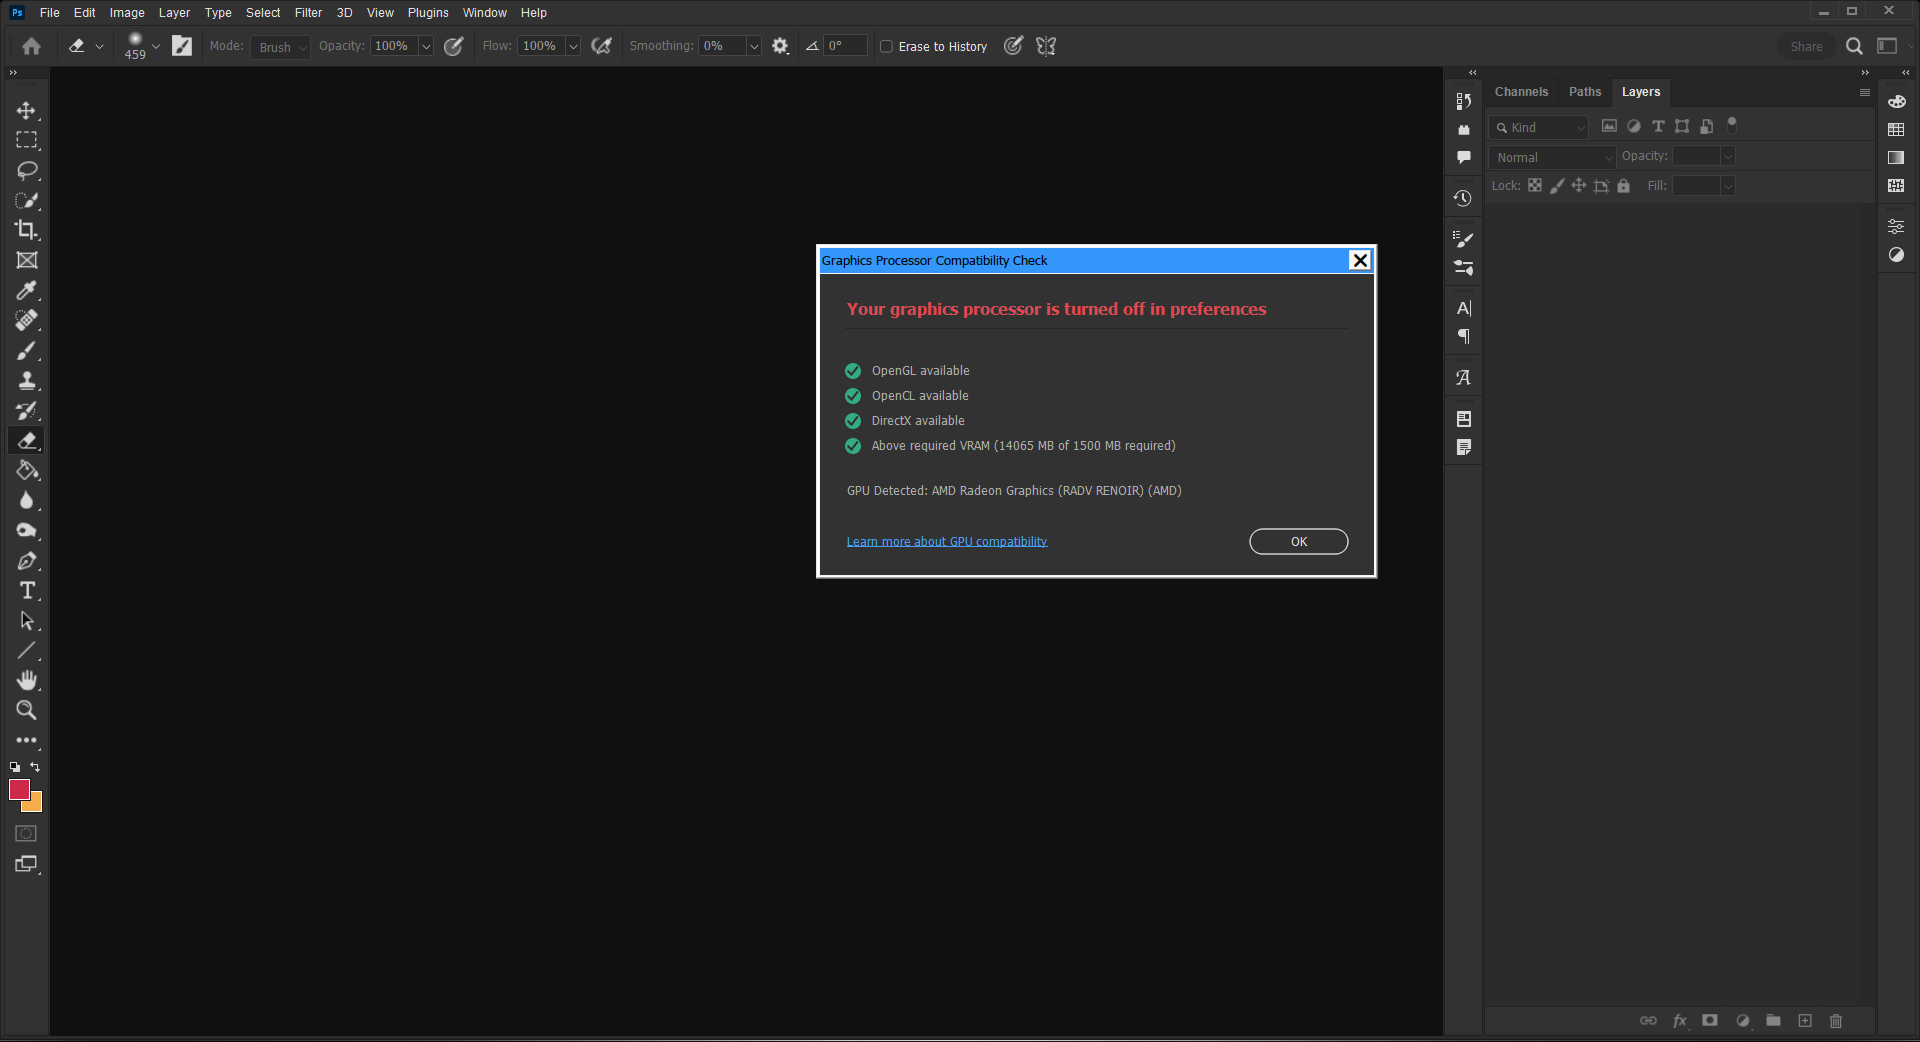Select the Eyedropper tool
This screenshot has height=1042, width=1920.
(x=27, y=290)
